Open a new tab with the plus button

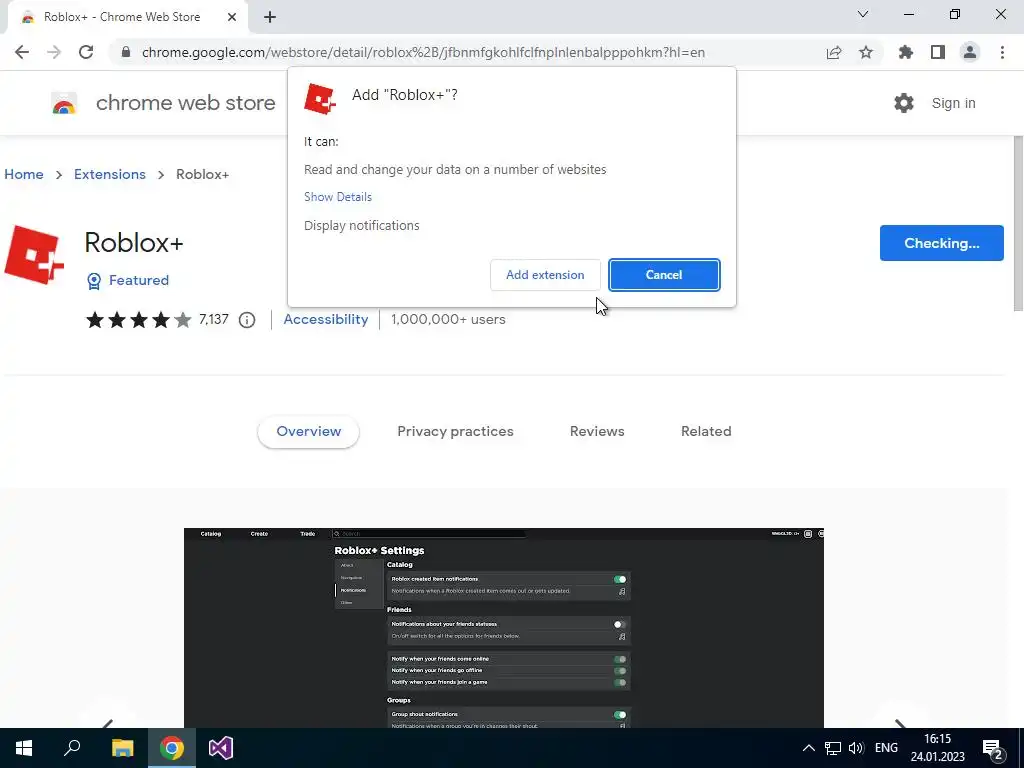(x=270, y=17)
